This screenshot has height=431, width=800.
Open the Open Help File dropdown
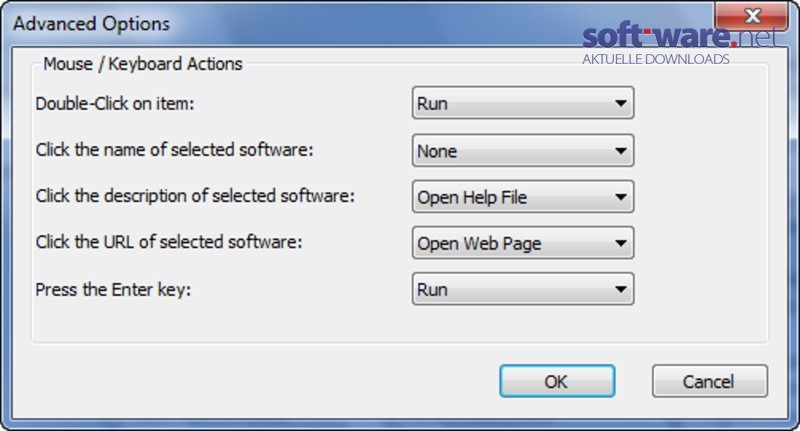pos(523,196)
